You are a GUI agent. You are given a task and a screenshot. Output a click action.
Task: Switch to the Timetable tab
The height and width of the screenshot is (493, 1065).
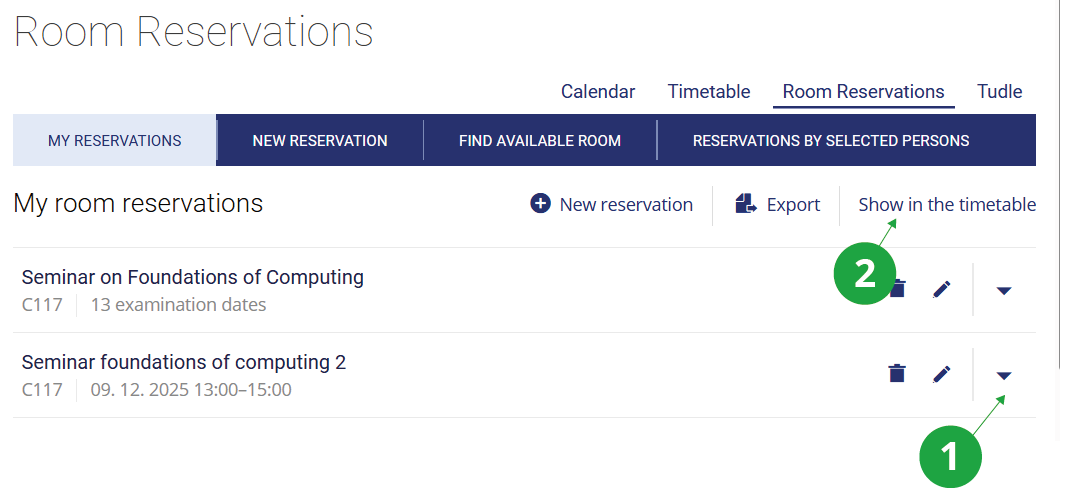click(x=709, y=92)
